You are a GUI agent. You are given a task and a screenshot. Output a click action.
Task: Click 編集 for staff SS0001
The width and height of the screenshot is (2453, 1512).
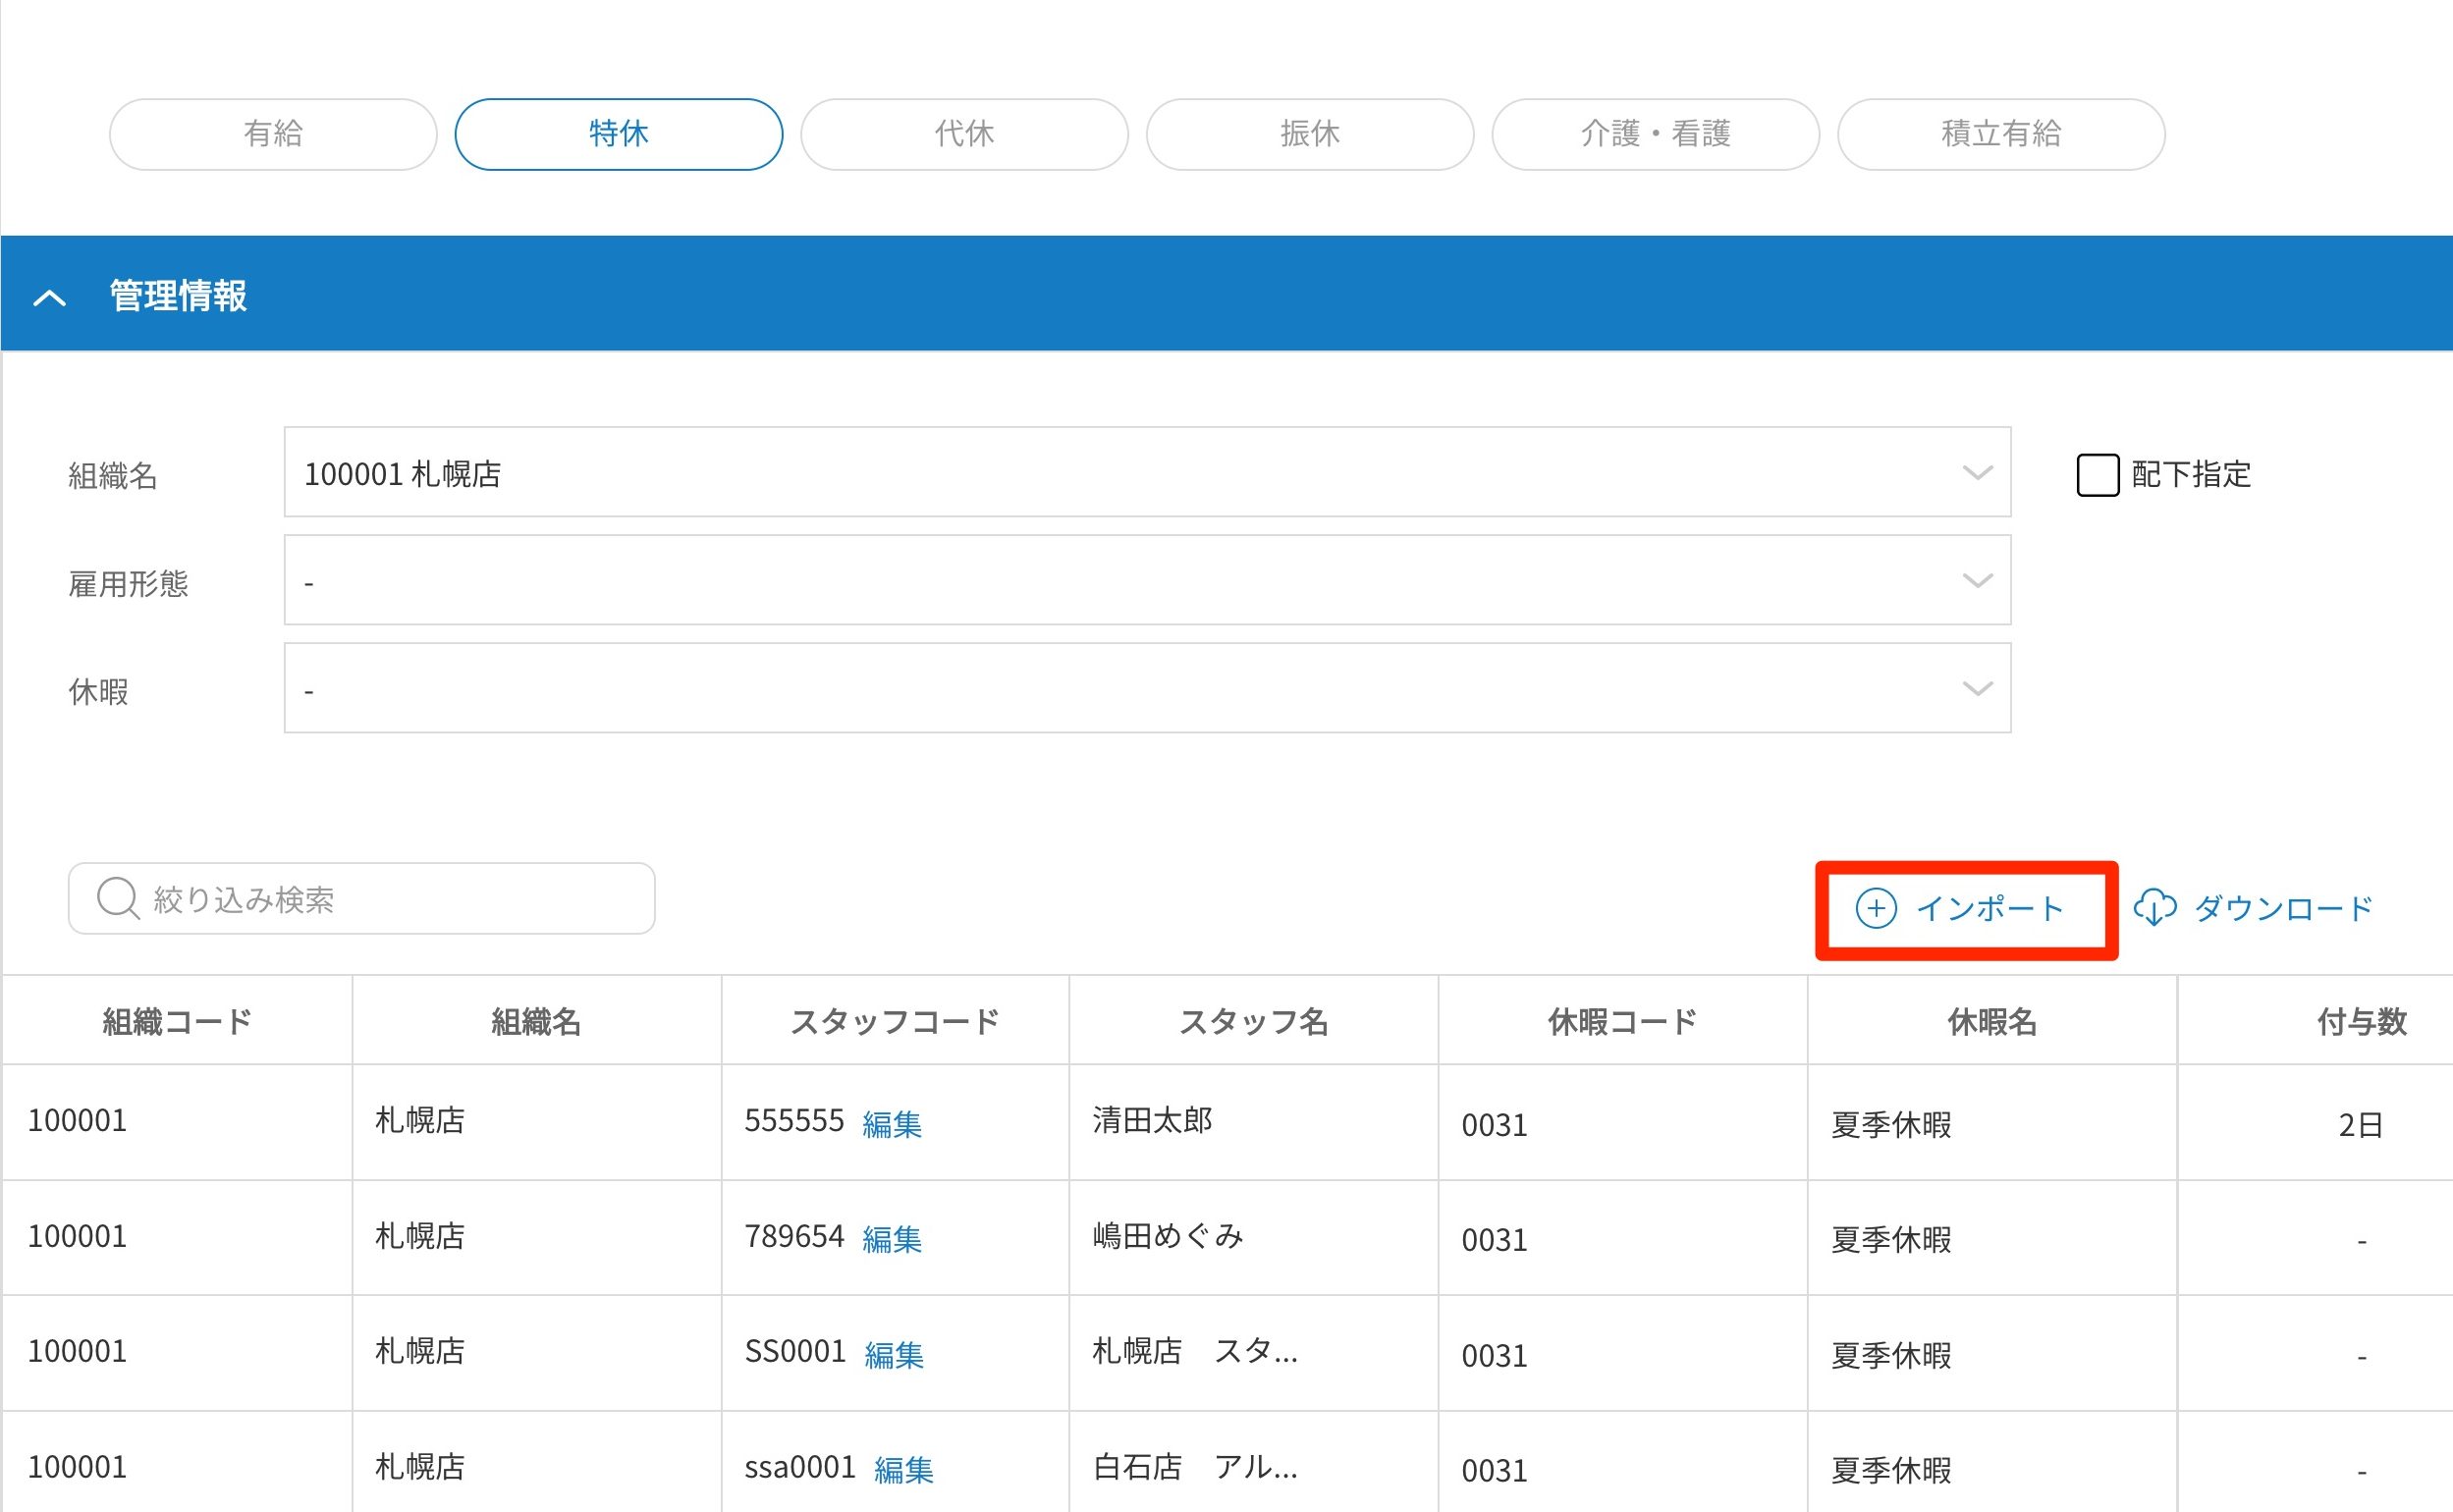[893, 1355]
